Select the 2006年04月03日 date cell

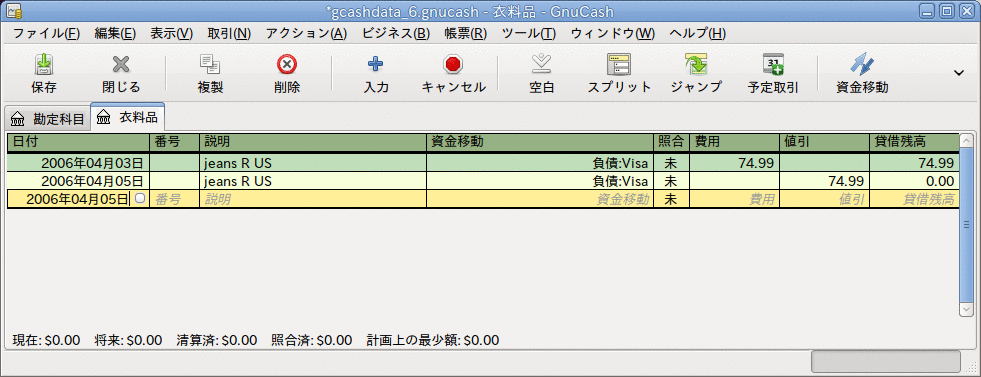78,163
